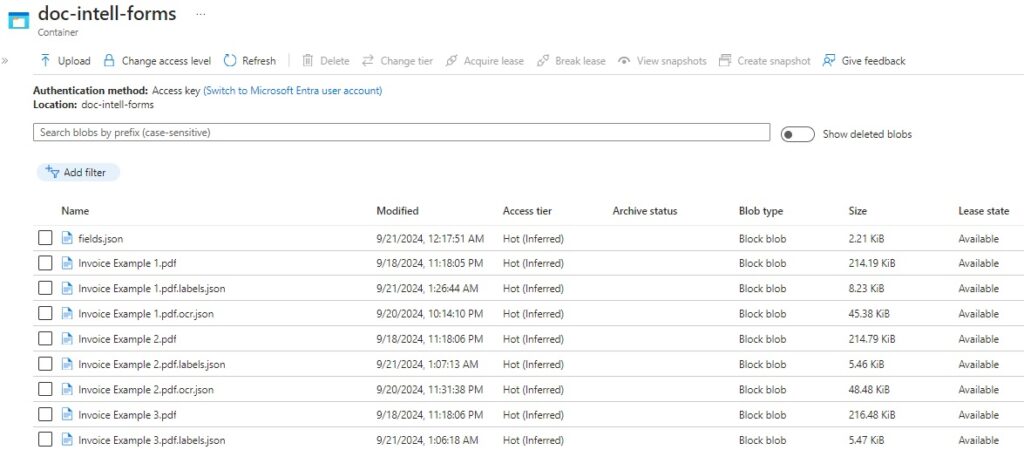Open Invoice Example 2.pdf.ocr.json blob

(146, 390)
